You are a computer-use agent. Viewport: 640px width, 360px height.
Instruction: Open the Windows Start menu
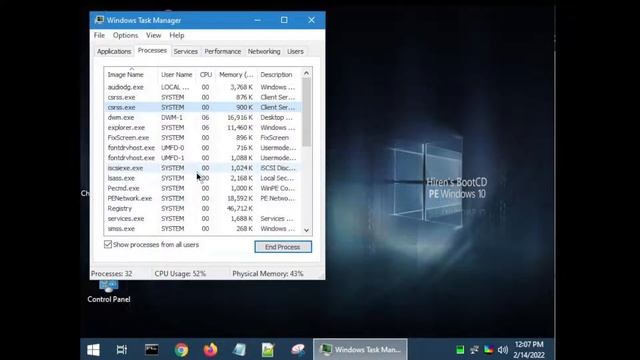click(x=93, y=350)
